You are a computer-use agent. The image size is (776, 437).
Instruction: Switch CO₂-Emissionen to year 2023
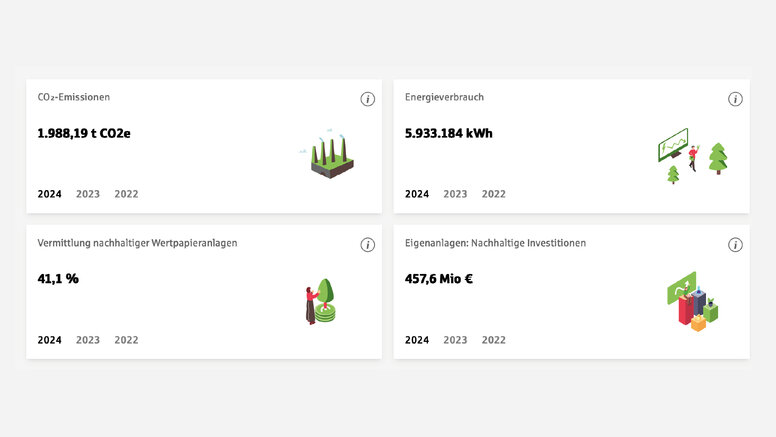[88, 194]
